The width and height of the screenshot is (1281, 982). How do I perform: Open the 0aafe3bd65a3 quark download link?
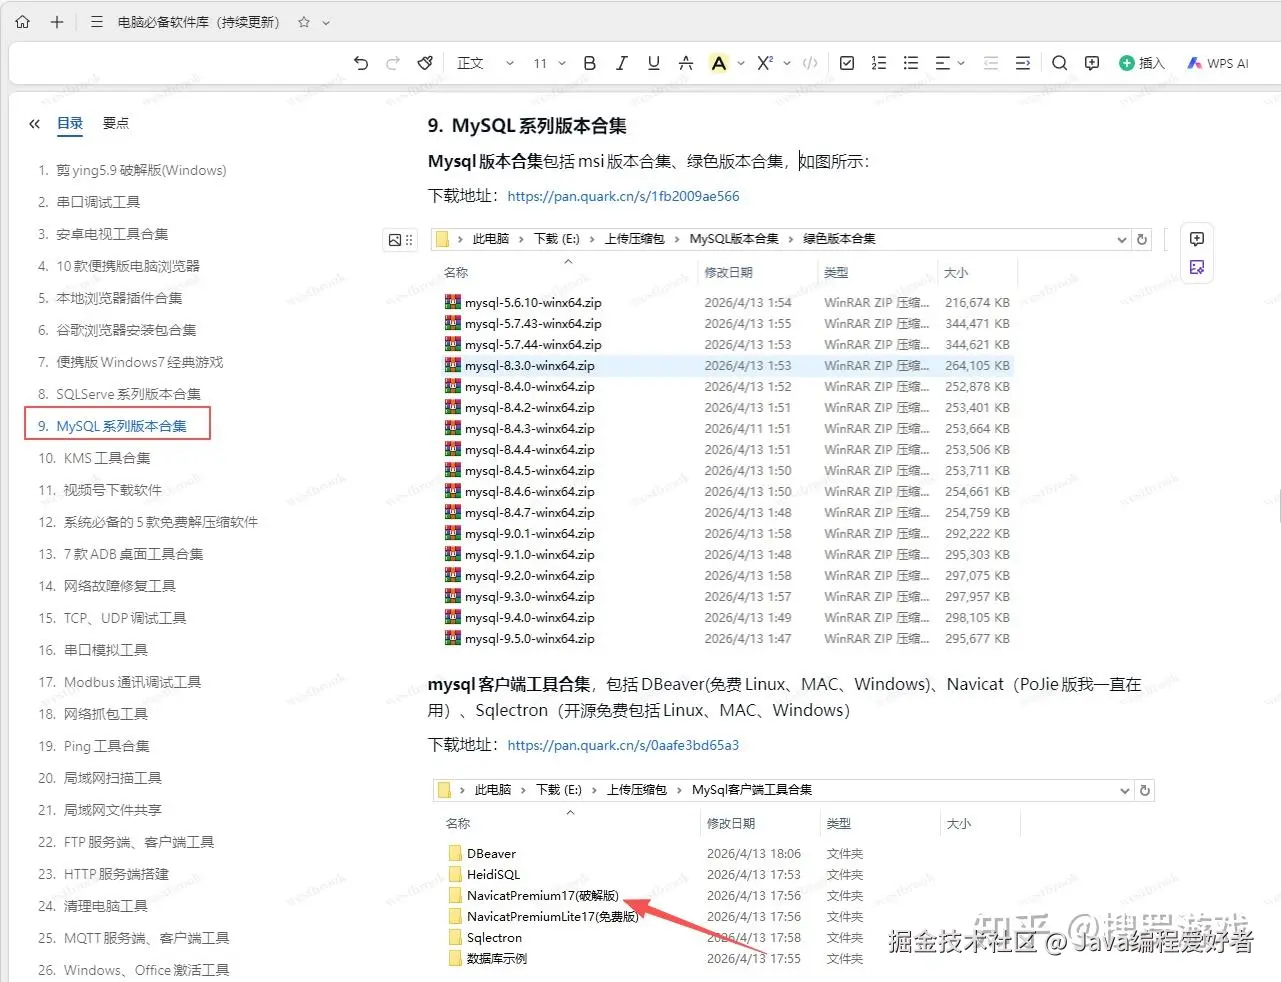623,745
